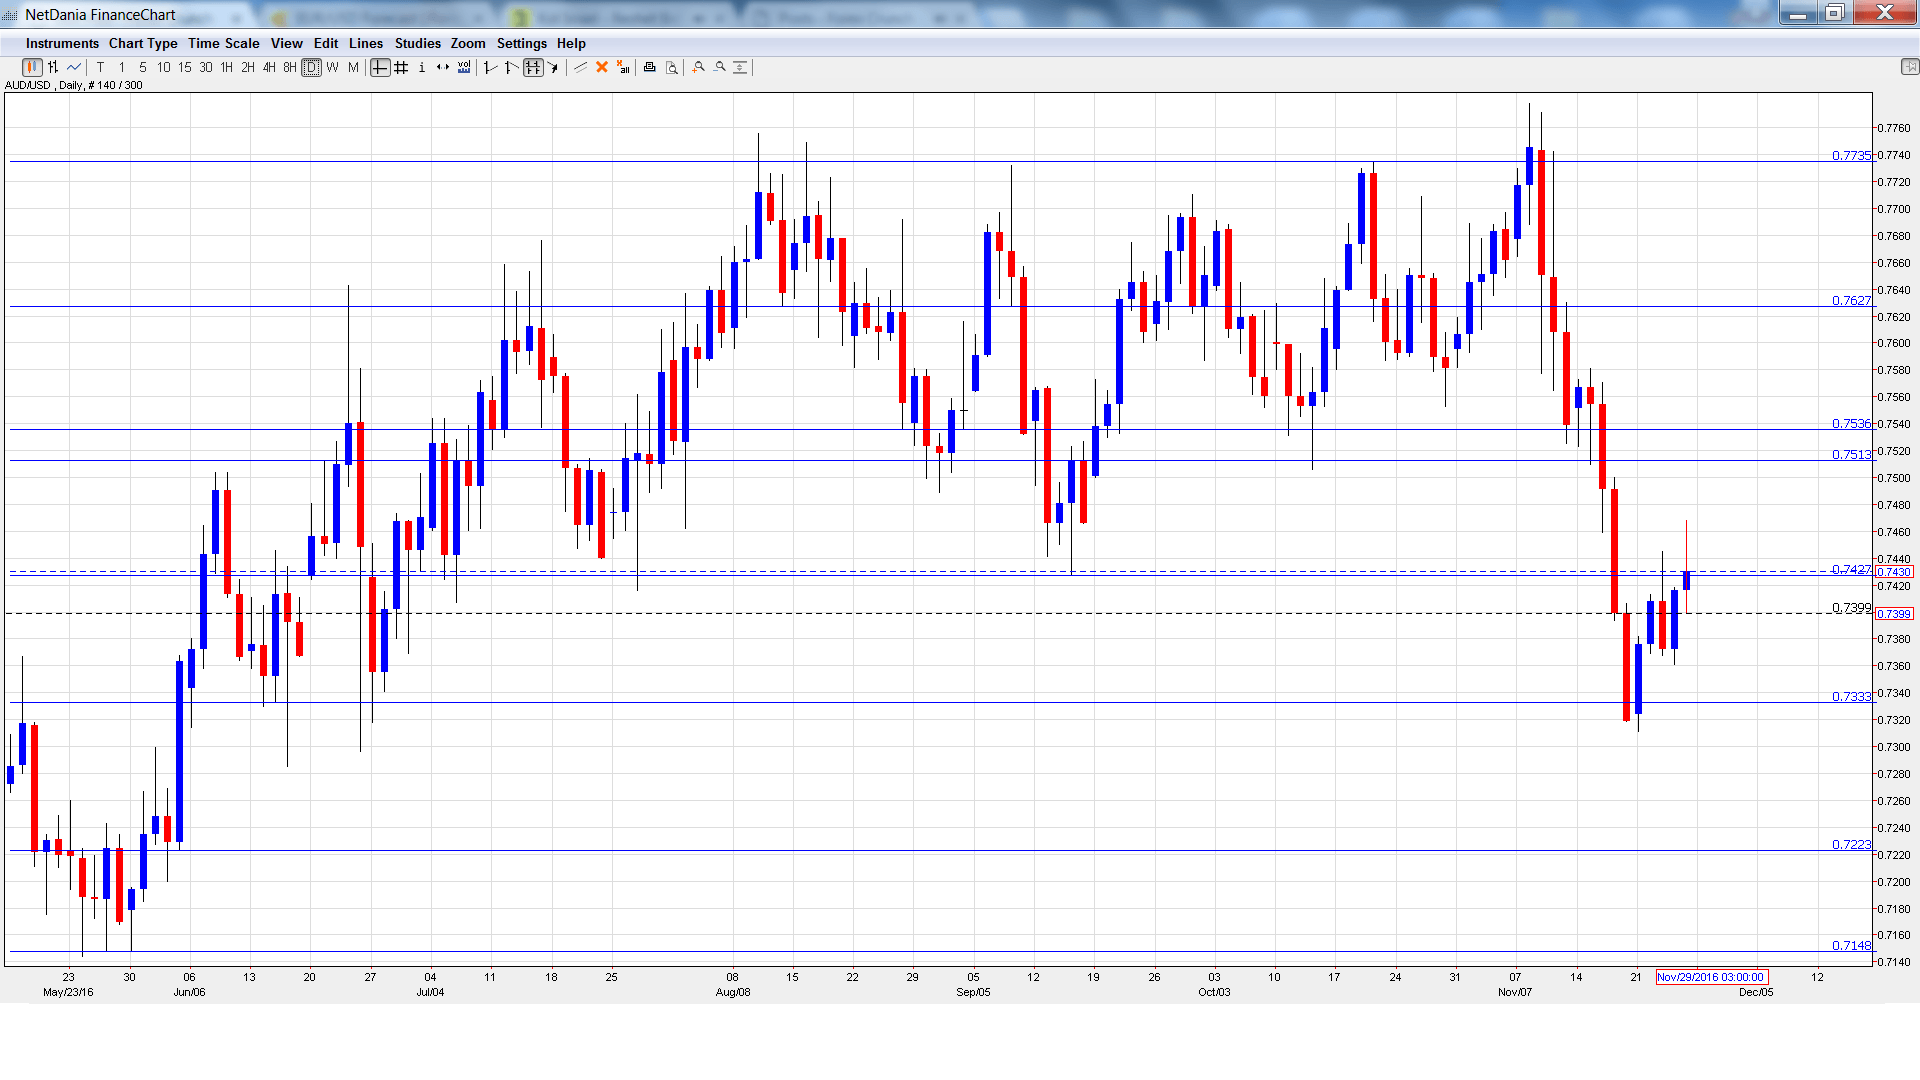Enable the Weekly (W) timeframe
This screenshot has width=1920, height=1080.
331,67
